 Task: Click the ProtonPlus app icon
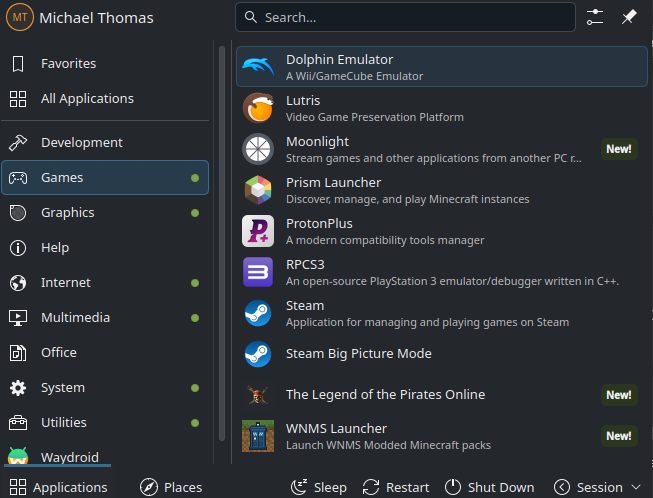coord(258,231)
